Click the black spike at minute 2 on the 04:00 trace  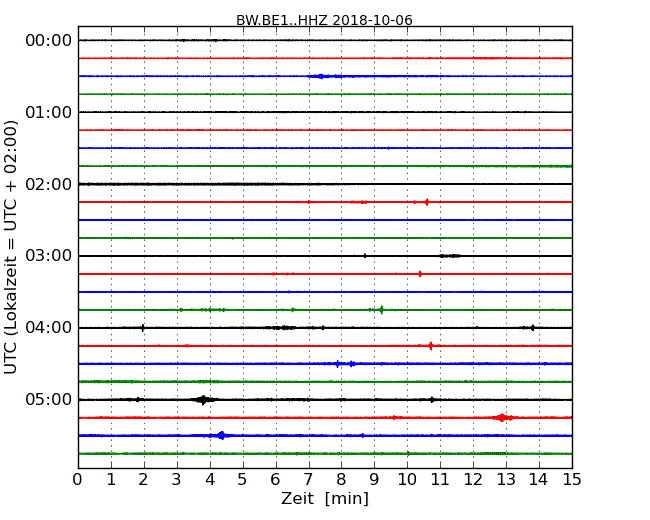pos(143,328)
